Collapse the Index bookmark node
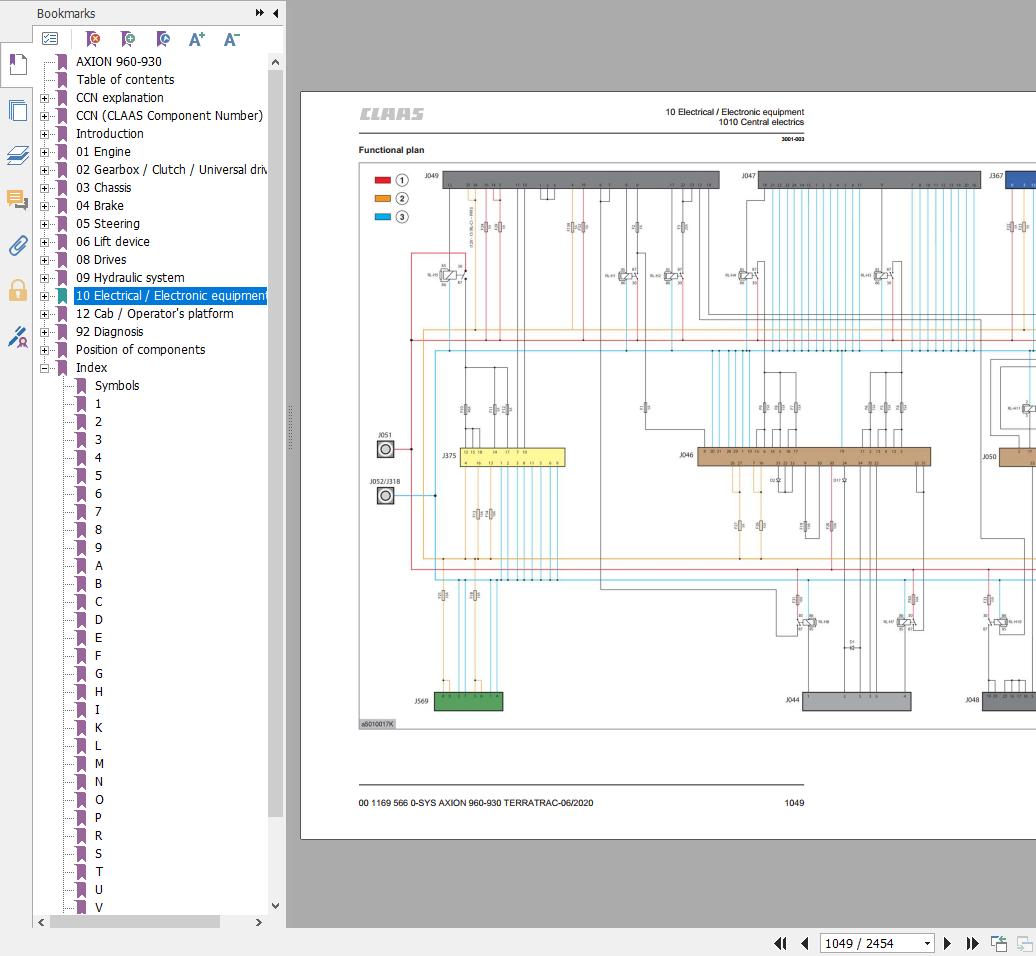The height and width of the screenshot is (956, 1036). 44,368
